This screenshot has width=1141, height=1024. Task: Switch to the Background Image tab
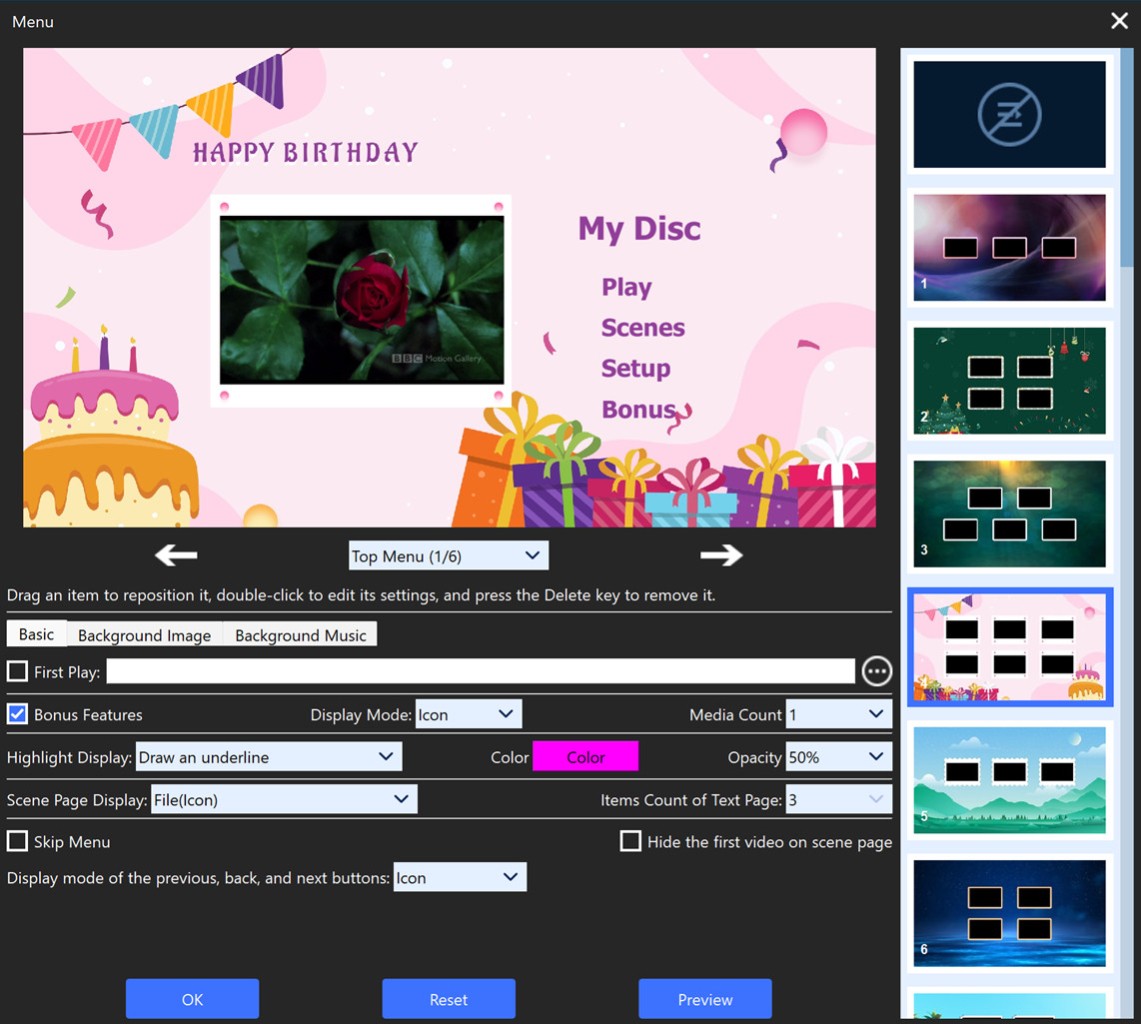click(x=144, y=635)
